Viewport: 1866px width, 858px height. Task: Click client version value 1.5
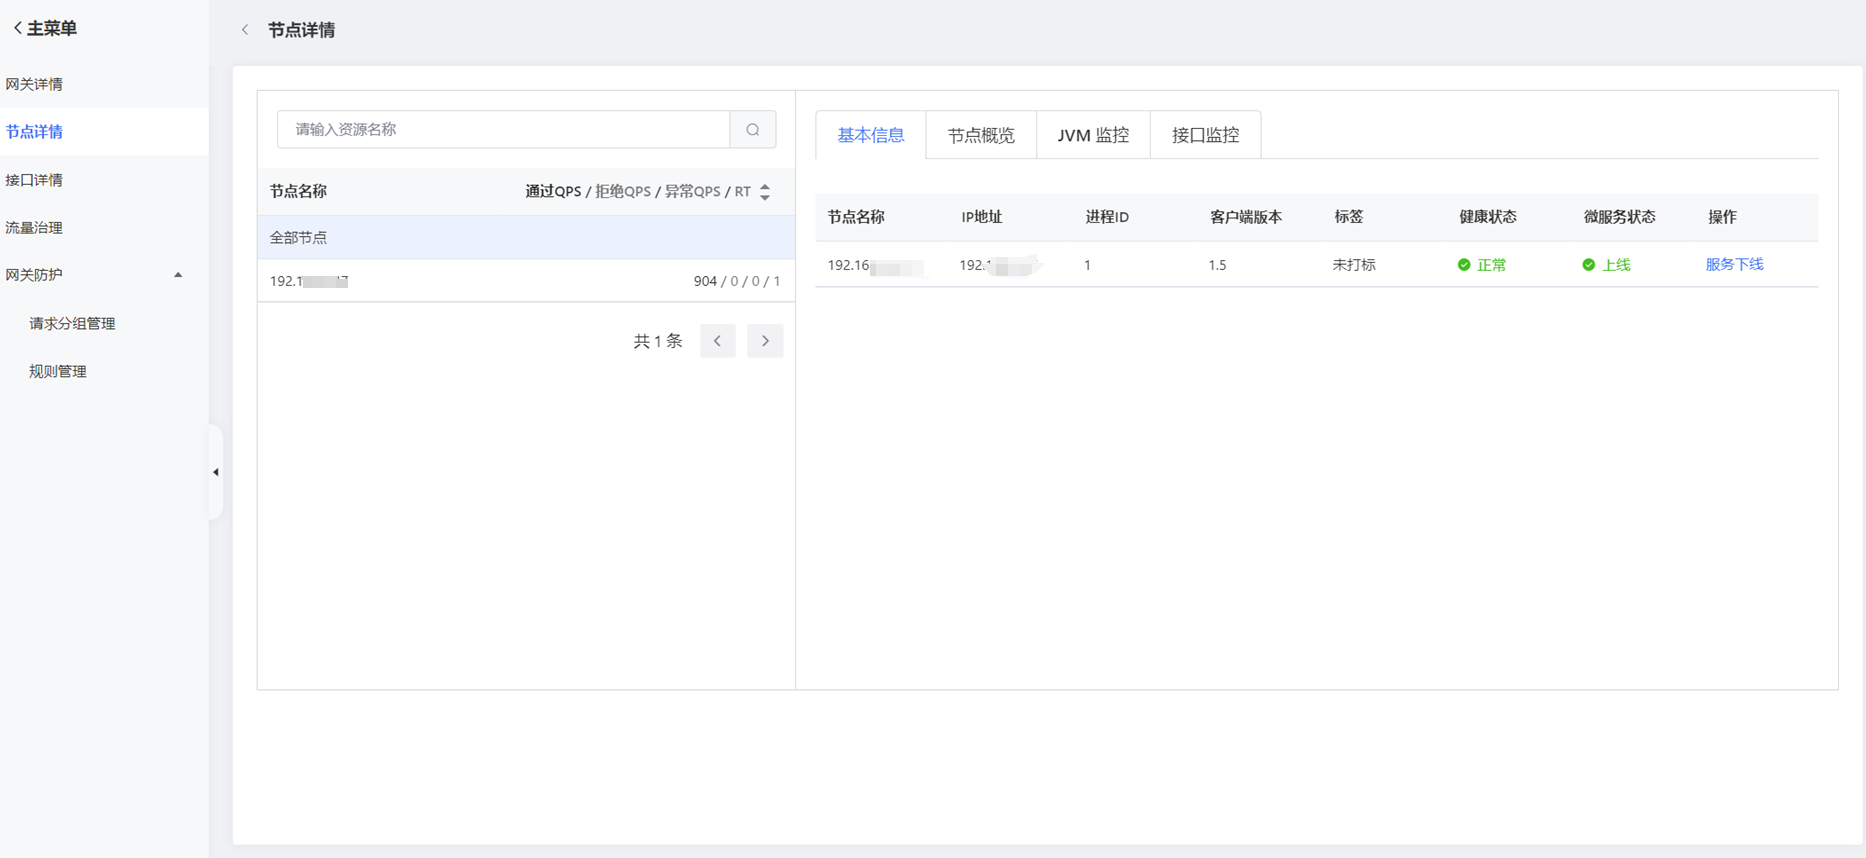(x=1217, y=265)
